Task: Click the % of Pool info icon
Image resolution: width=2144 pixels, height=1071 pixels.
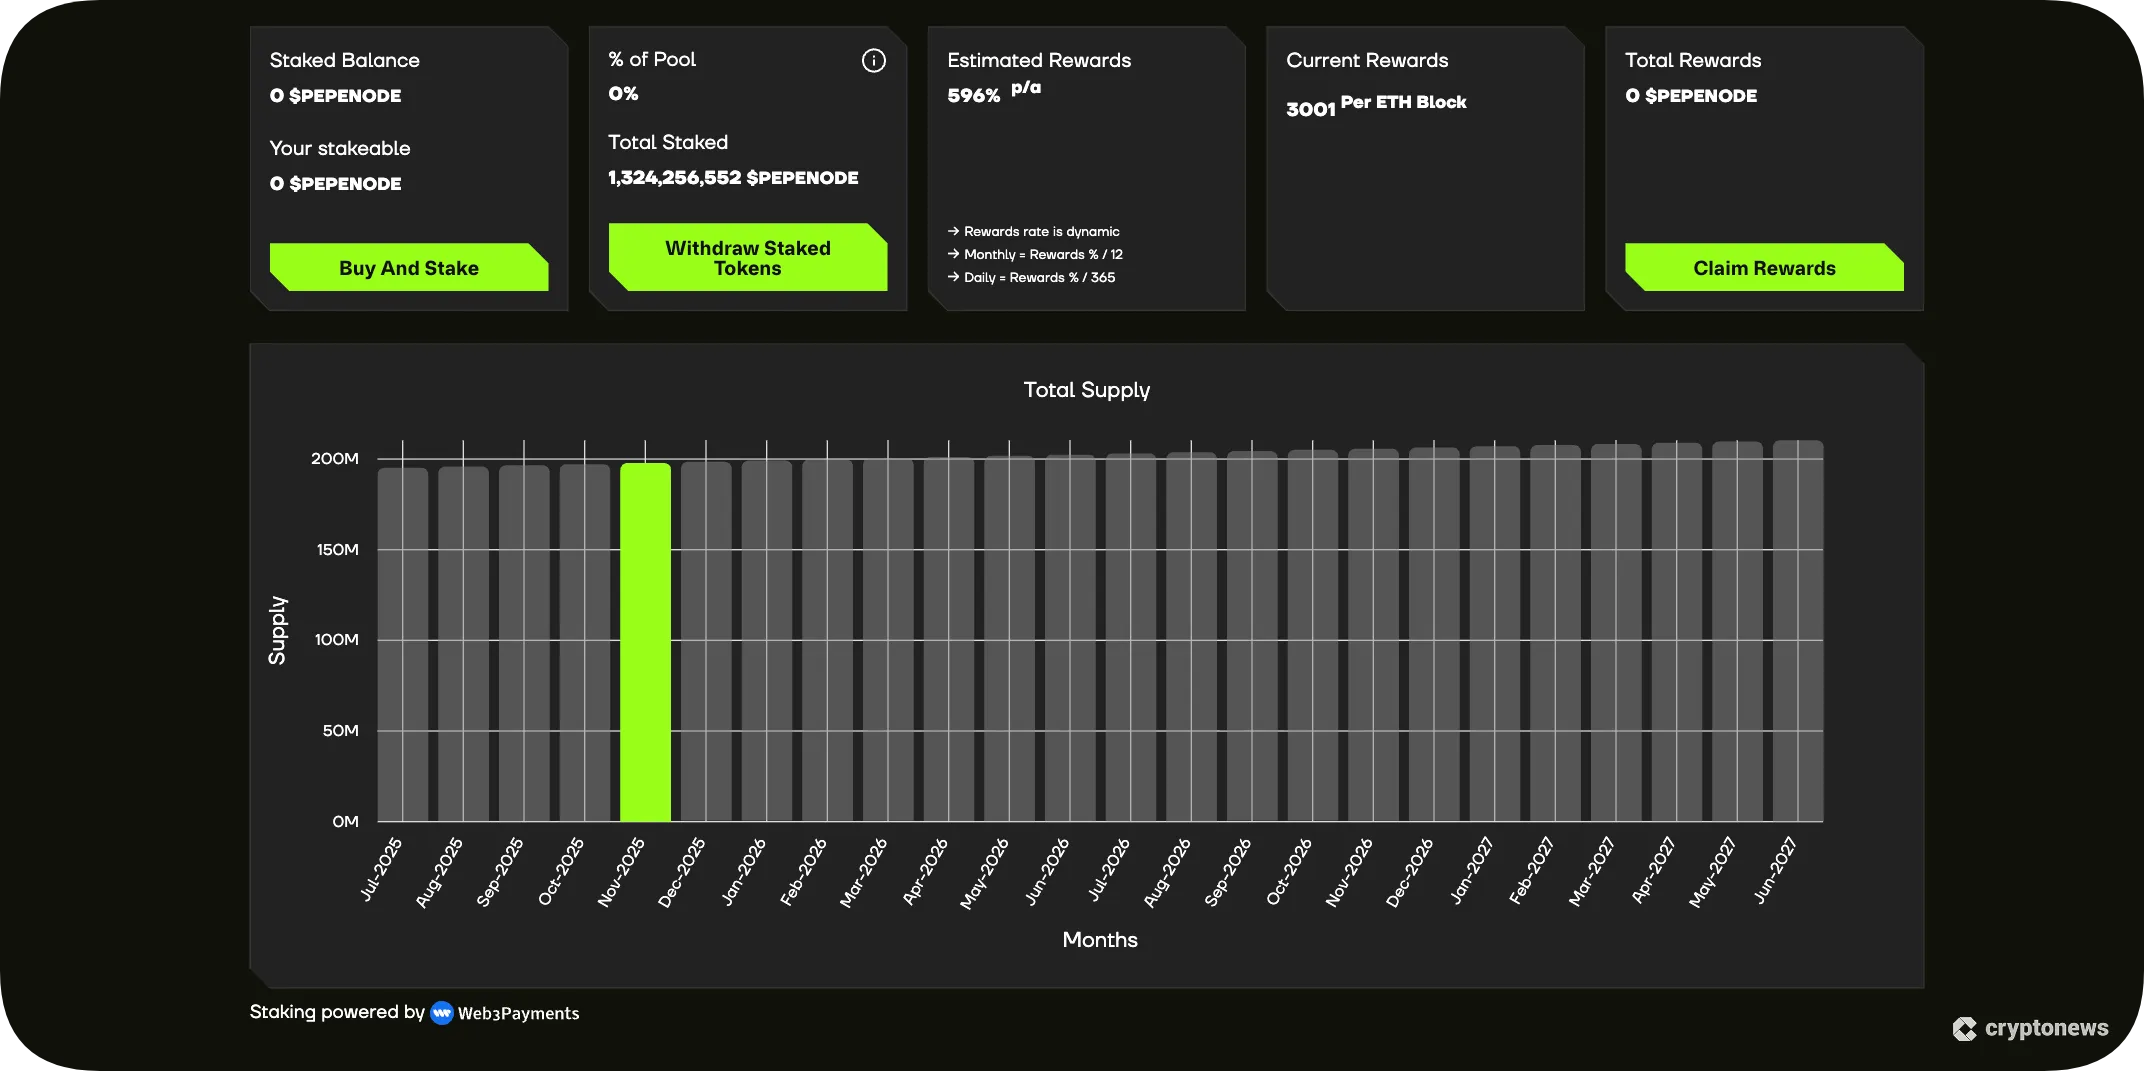Action: pyautogui.click(x=873, y=61)
